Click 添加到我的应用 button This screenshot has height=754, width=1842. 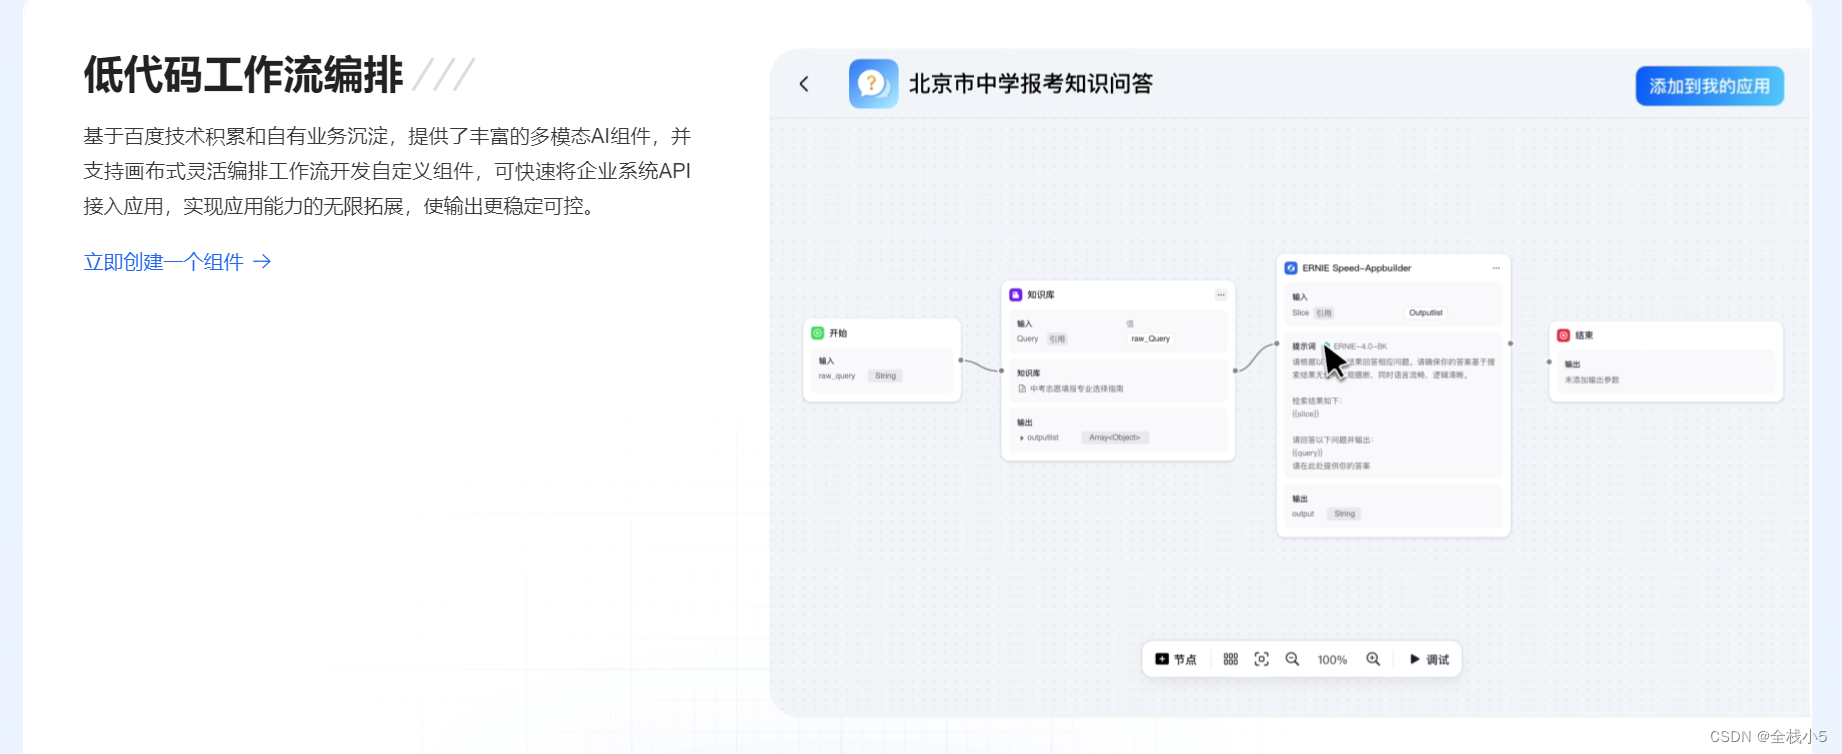click(x=1709, y=86)
